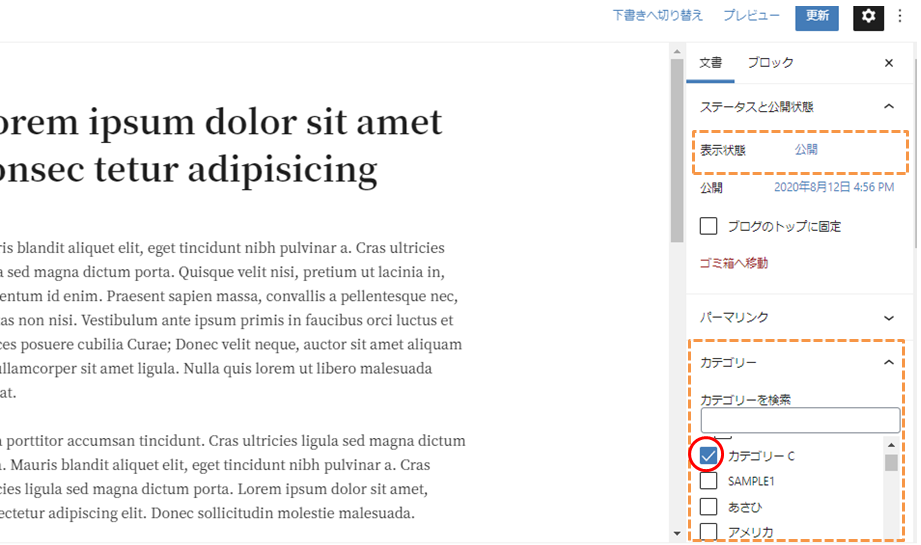The width and height of the screenshot is (921, 545).
Task: Click the 公開 visibility status link
Action: point(806,150)
